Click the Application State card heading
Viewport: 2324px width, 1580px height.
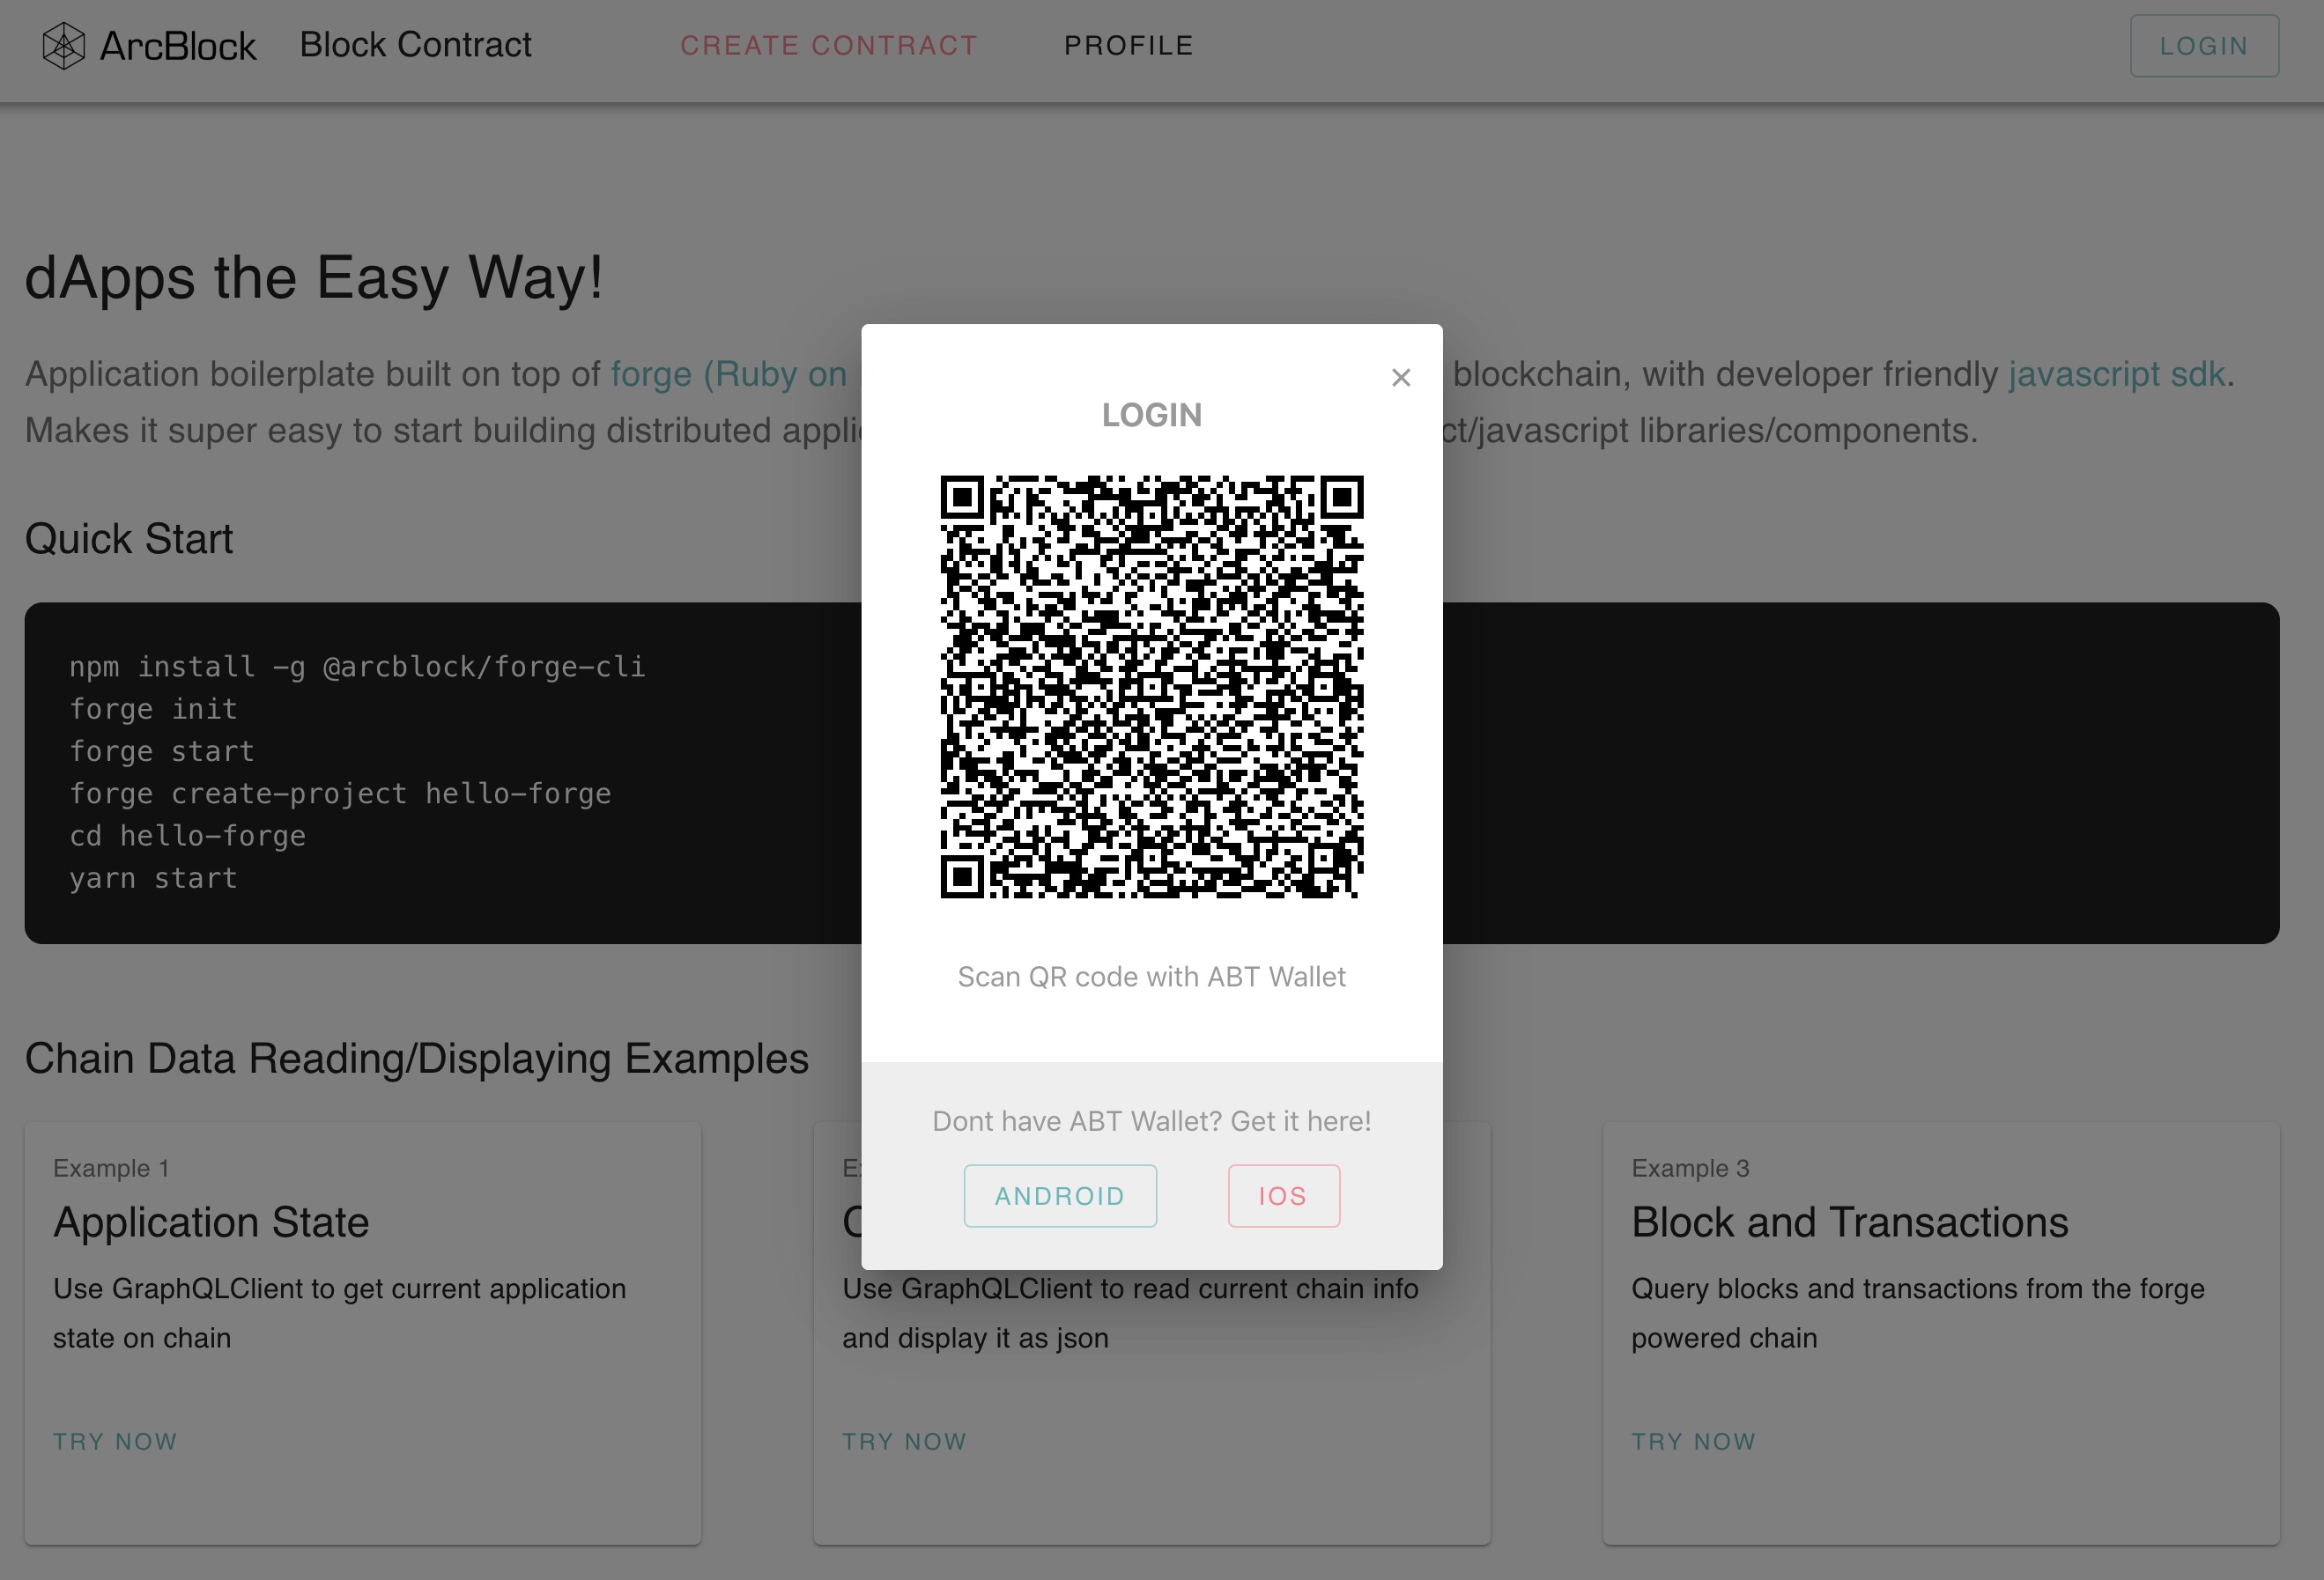point(211,1222)
